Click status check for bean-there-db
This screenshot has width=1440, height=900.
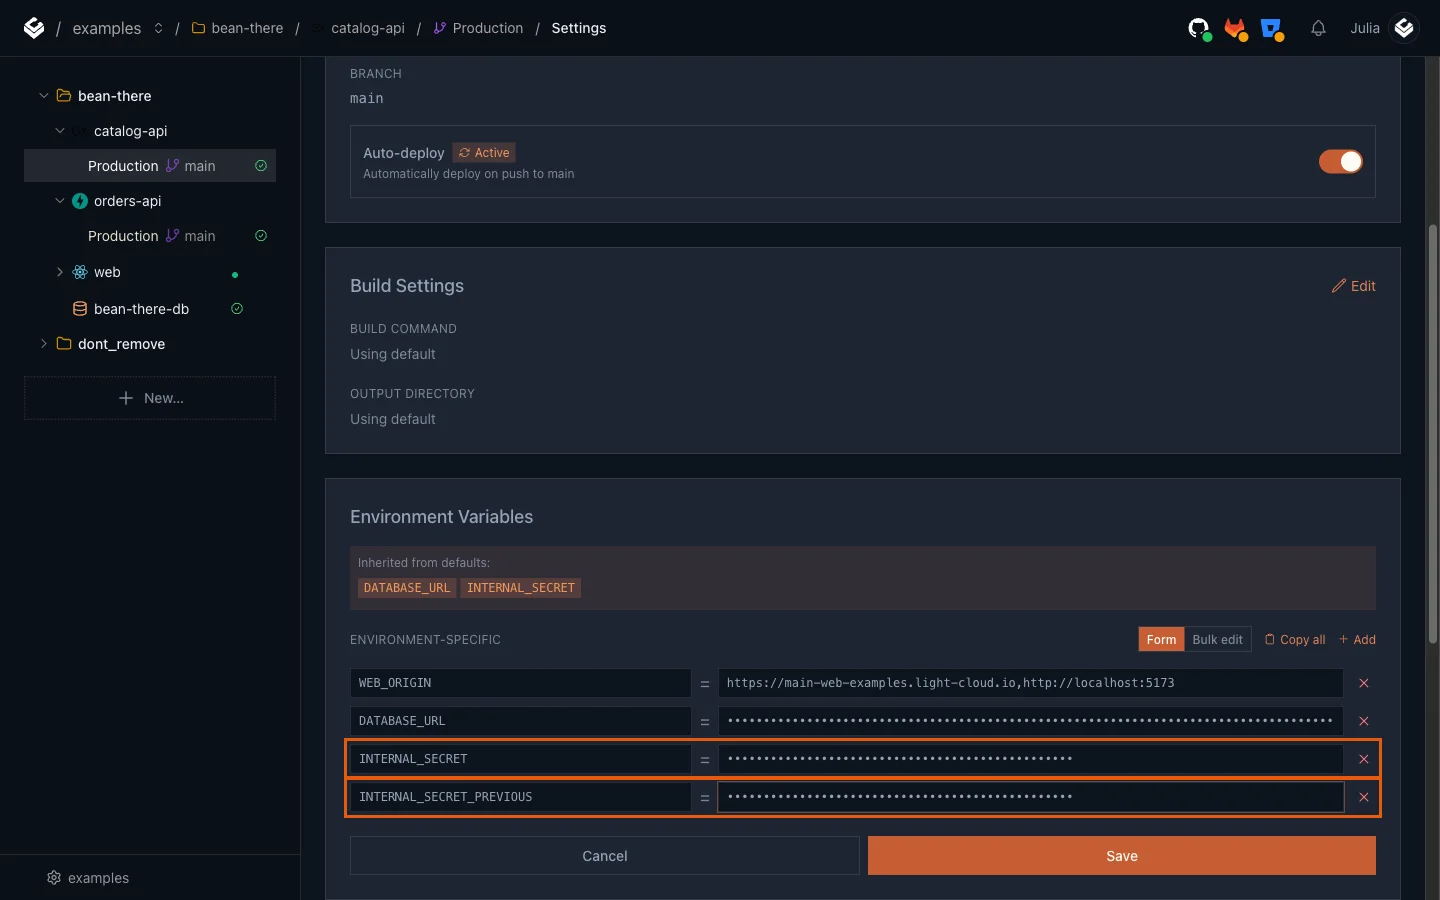(237, 309)
